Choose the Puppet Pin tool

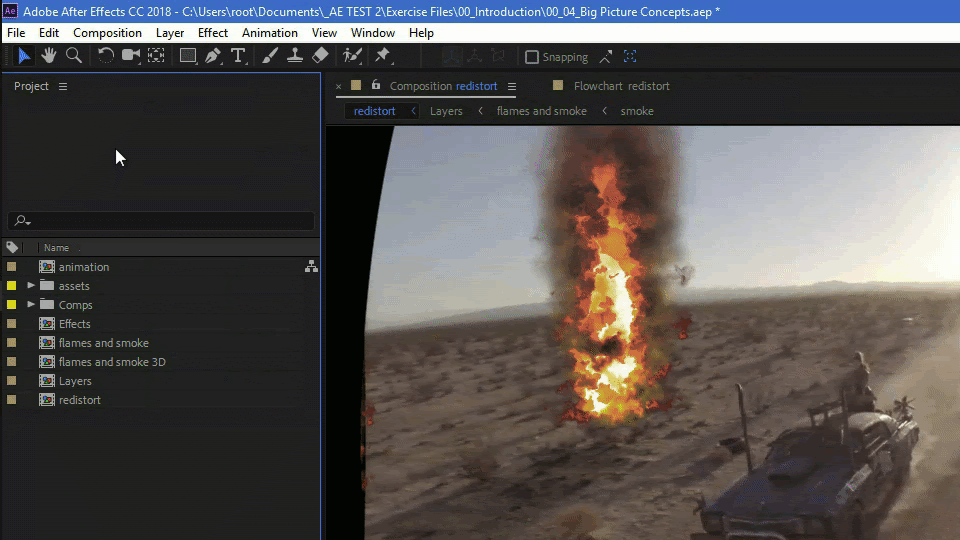[382, 56]
